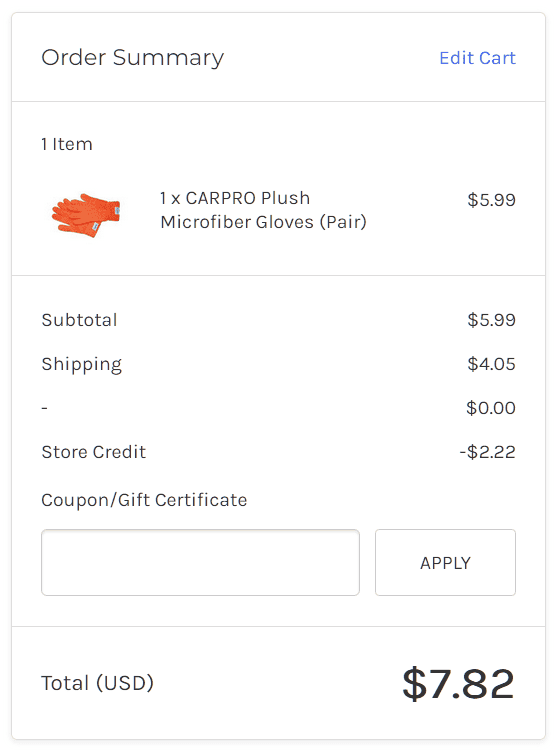
Task: Click the $7.82 order total
Action: coord(458,684)
